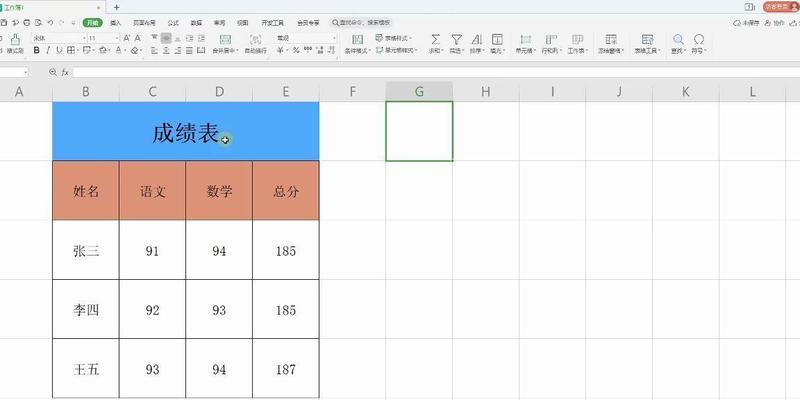Viewport: 800px width, 400px height.
Task: Select the cell containing 187
Action: pyautogui.click(x=286, y=369)
